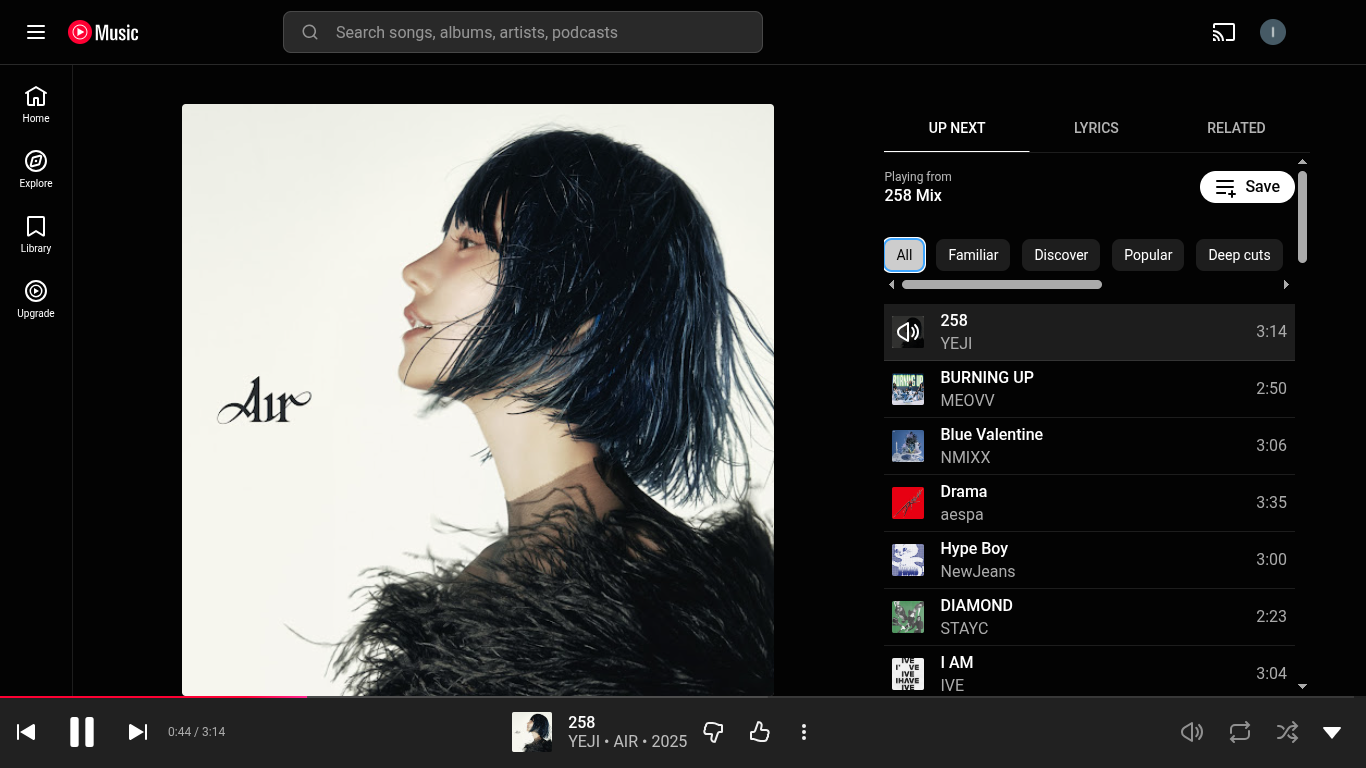Open more actions three-dot menu
Viewport: 1366px width, 768px height.
click(x=804, y=732)
